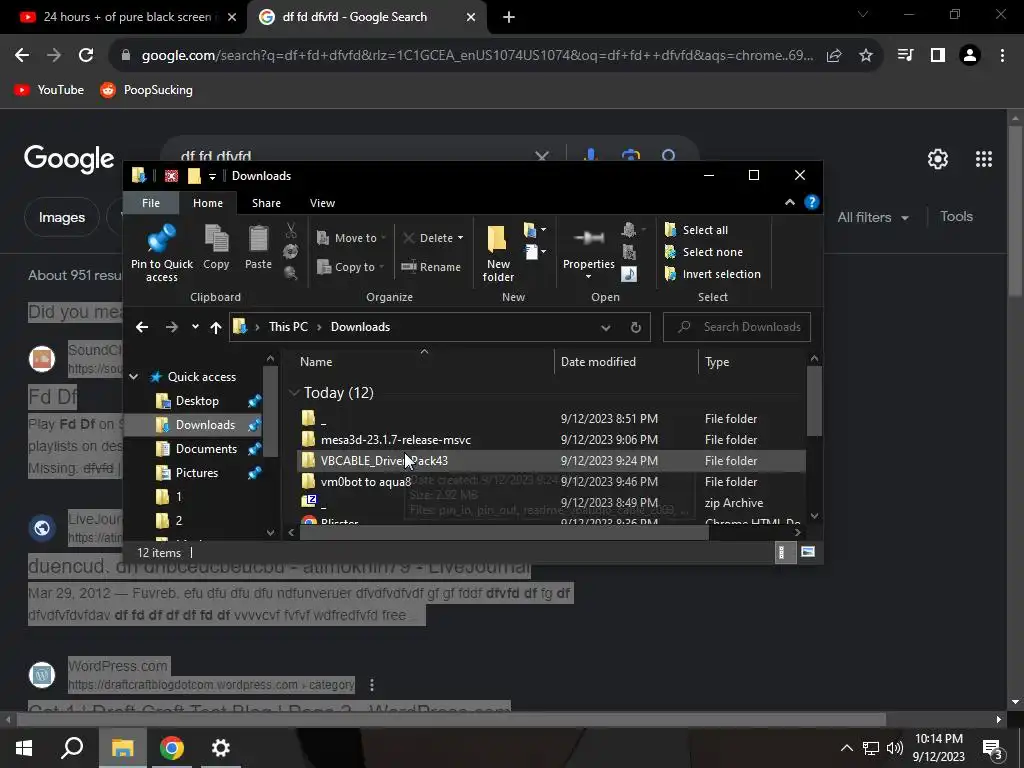Viewport: 1024px width, 768px height.
Task: Open recent locations dropdown arrow
Action: coord(195,327)
